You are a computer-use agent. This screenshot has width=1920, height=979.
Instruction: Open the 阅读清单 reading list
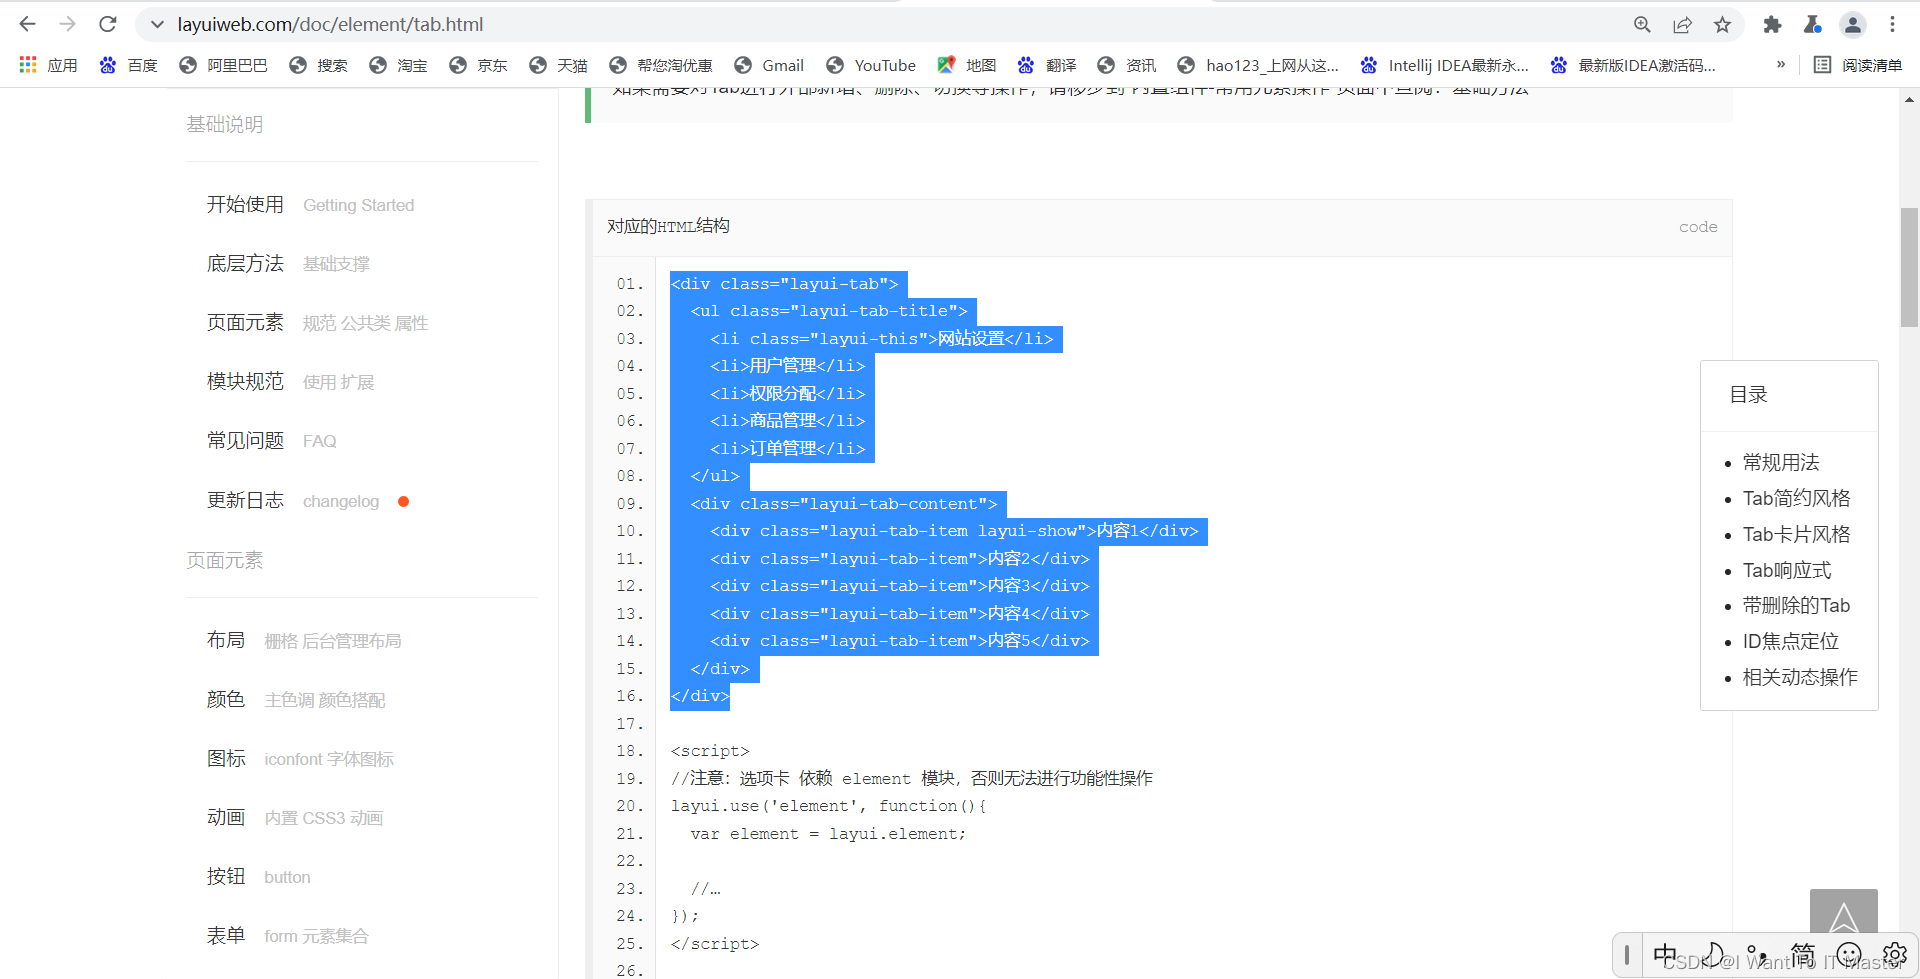click(x=1858, y=65)
